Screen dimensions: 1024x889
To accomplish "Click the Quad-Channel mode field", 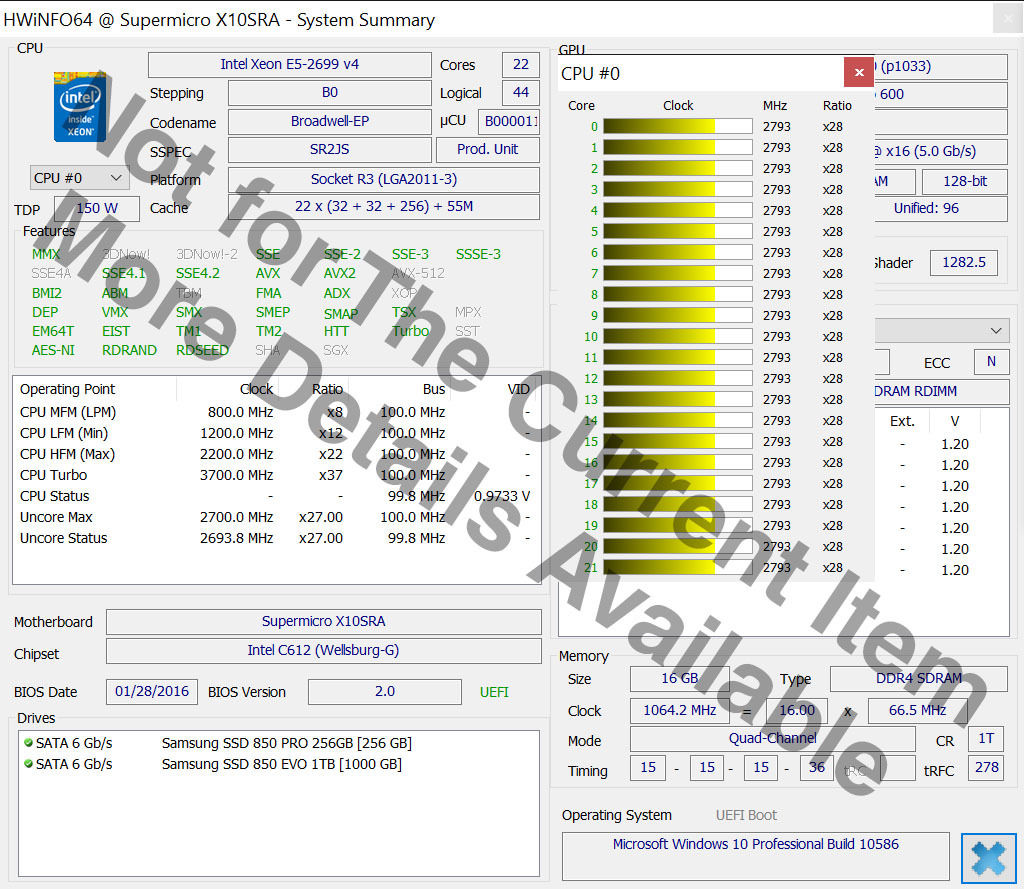I will pos(773,739).
